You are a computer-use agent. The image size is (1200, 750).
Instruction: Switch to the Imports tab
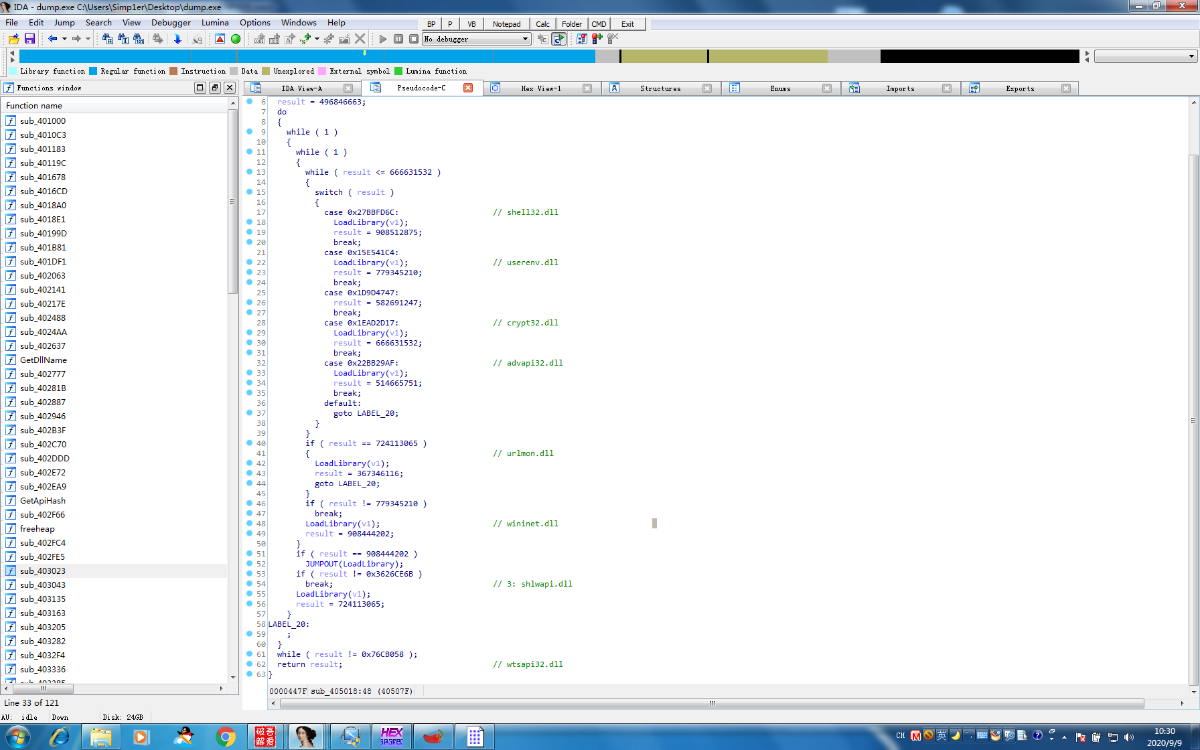pyautogui.click(x=900, y=88)
